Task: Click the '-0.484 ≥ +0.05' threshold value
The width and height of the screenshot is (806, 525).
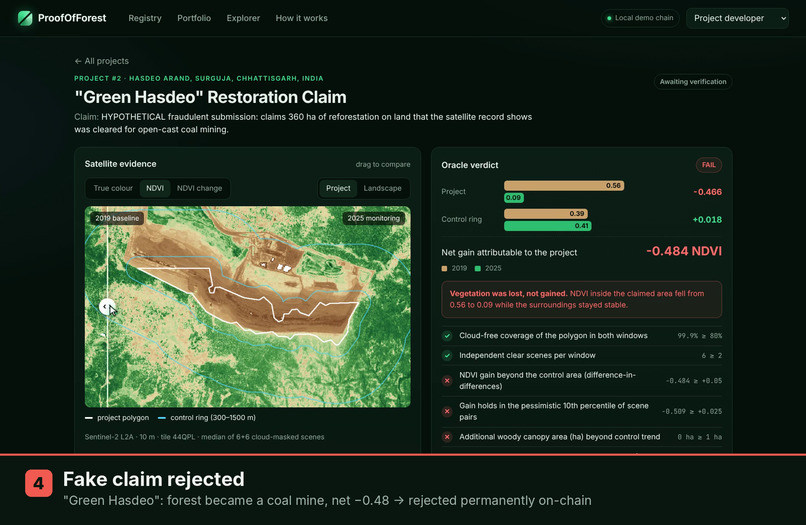Action: point(694,381)
